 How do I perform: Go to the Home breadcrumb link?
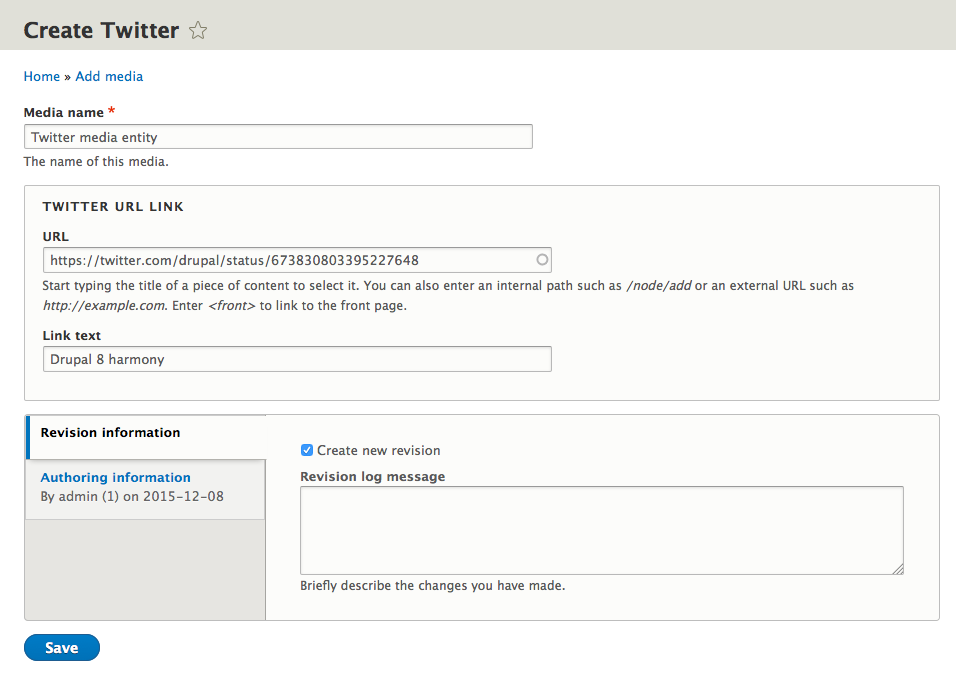[x=41, y=76]
